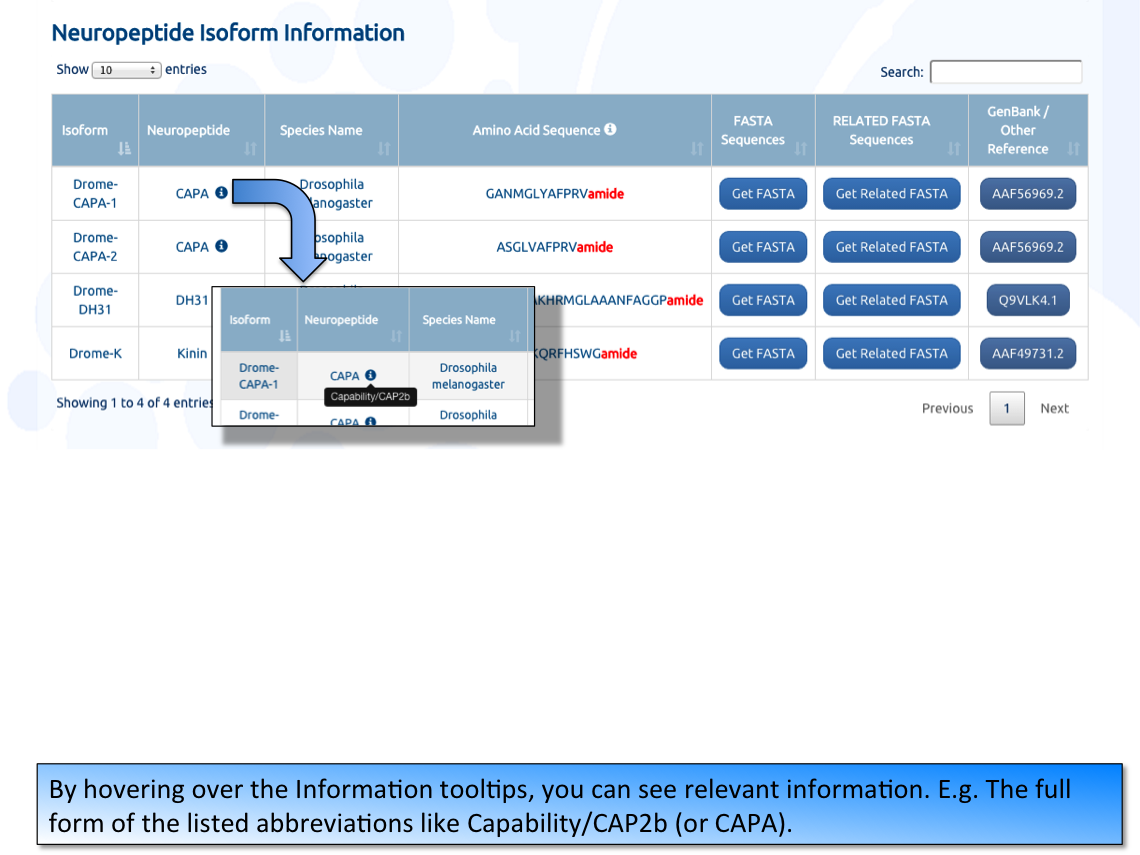Sort by FASTA Sequences column

pos(763,130)
